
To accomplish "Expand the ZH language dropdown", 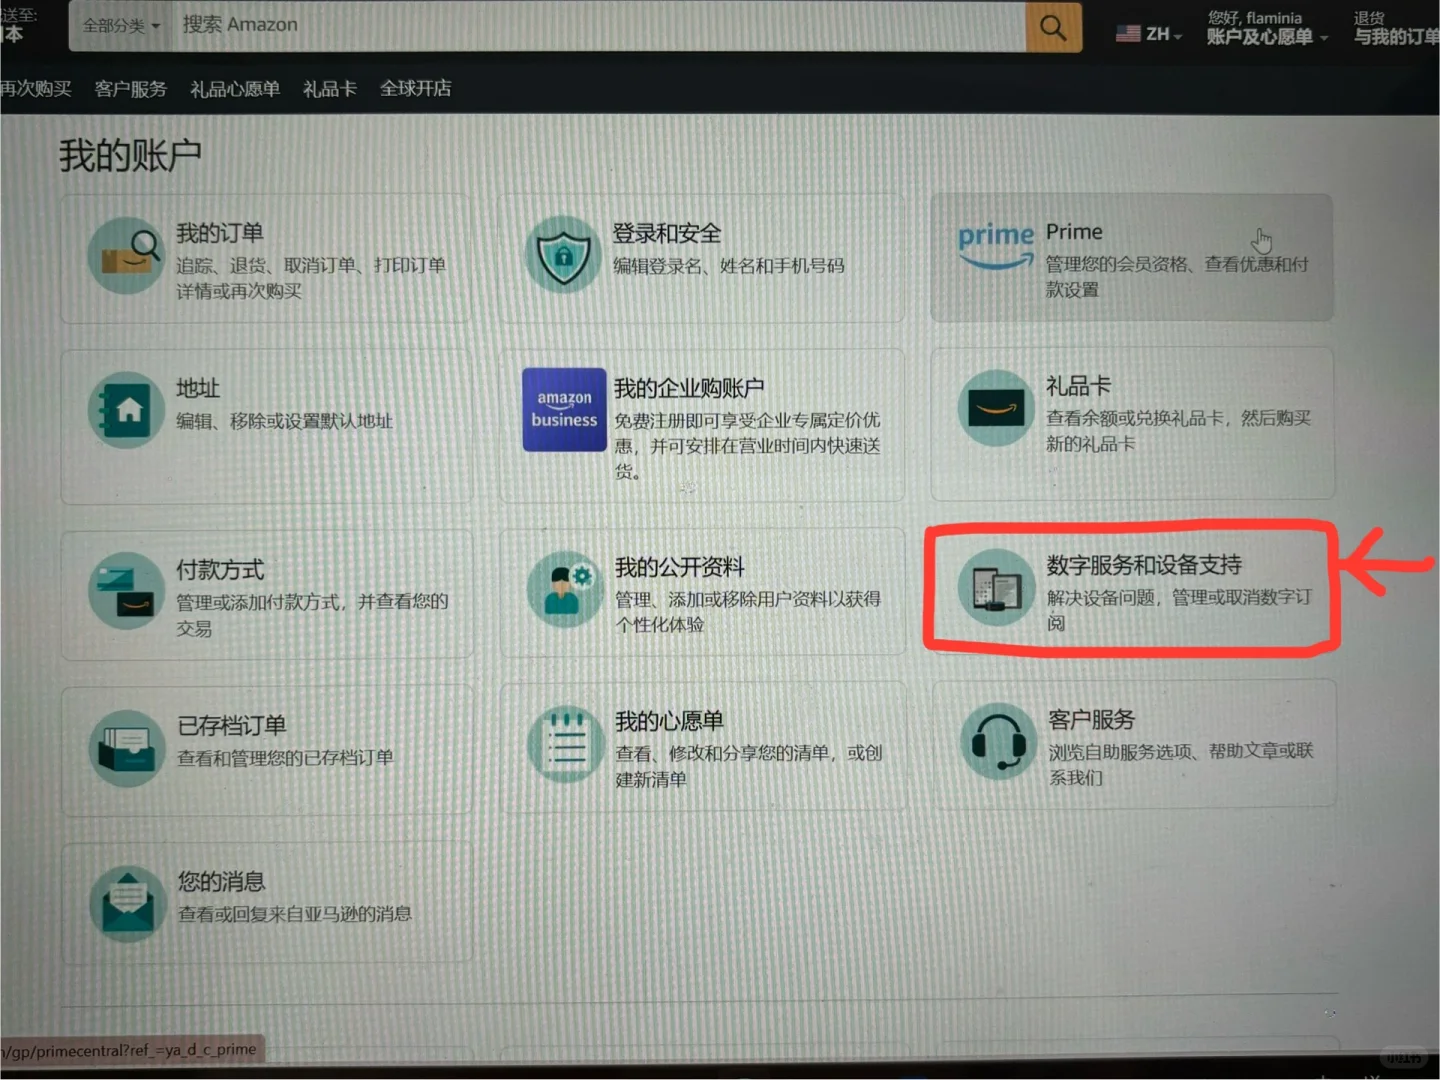I will pos(1164,34).
